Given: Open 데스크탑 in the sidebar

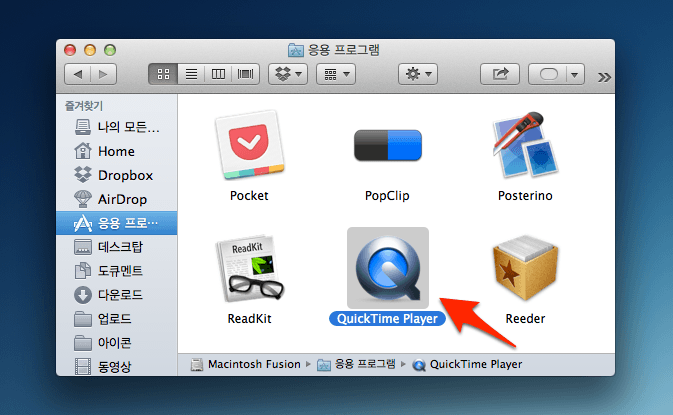Looking at the screenshot, I should [x=117, y=247].
